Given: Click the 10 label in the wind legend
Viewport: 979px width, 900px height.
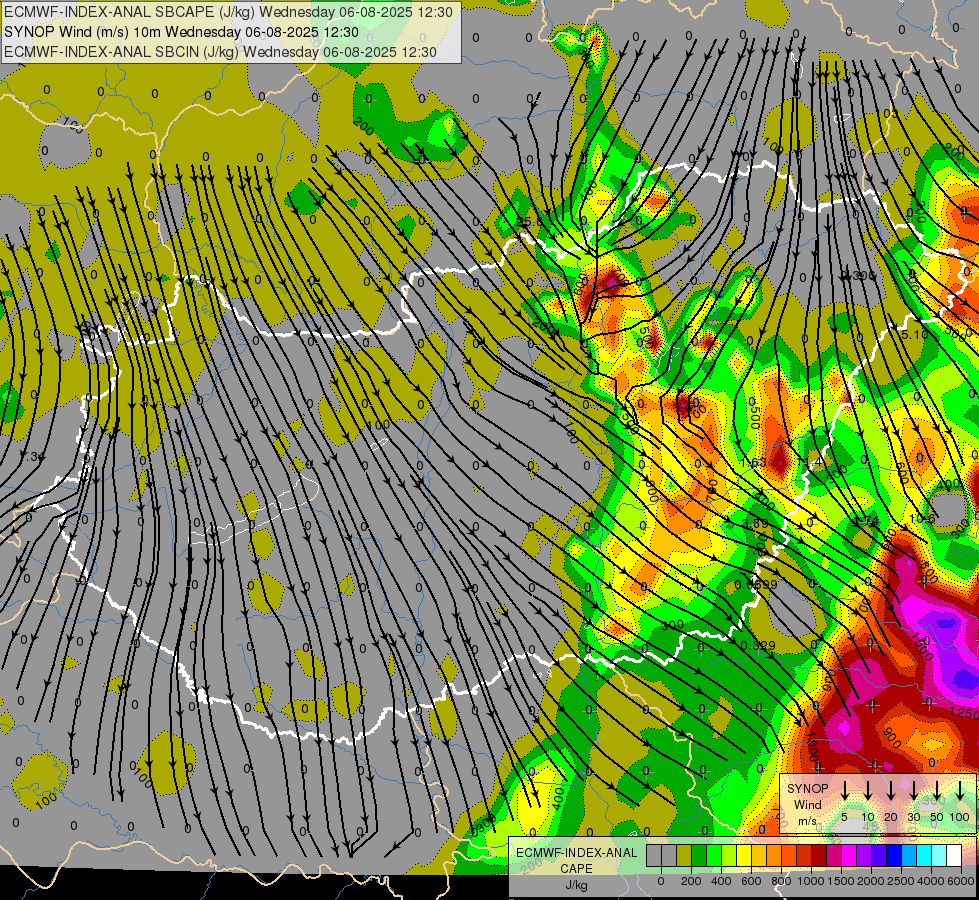Looking at the screenshot, I should point(868,817).
